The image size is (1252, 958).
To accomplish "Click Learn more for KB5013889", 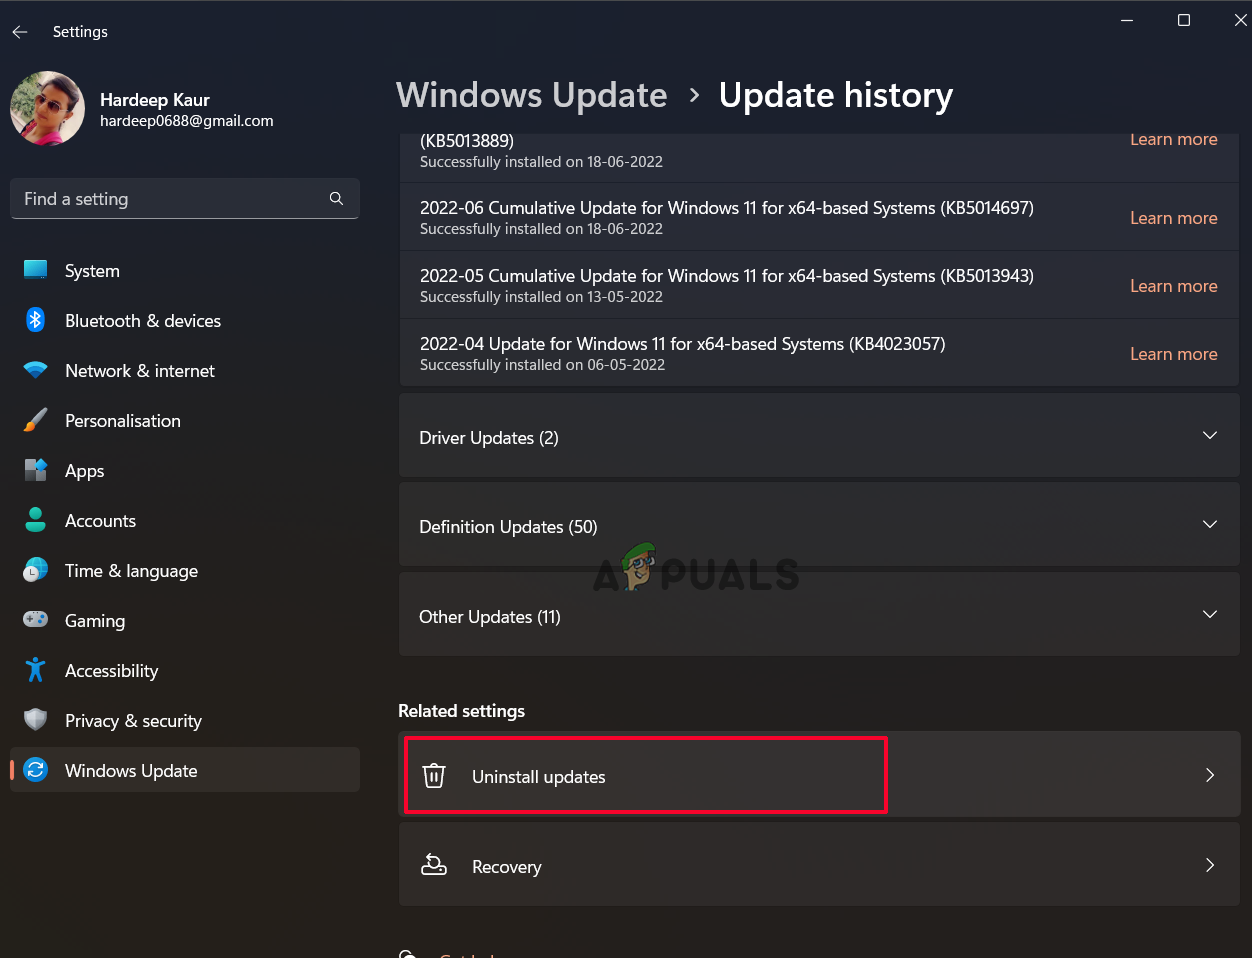I will point(1173,140).
